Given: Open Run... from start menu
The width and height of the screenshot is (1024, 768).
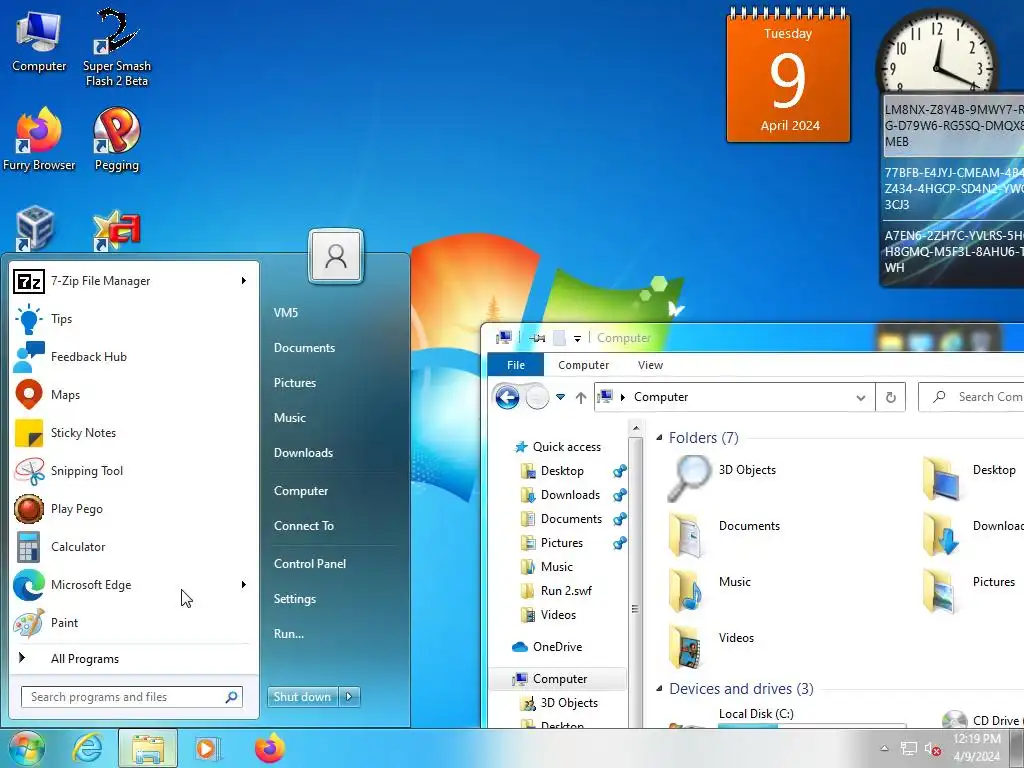Looking at the screenshot, I should point(289,633).
